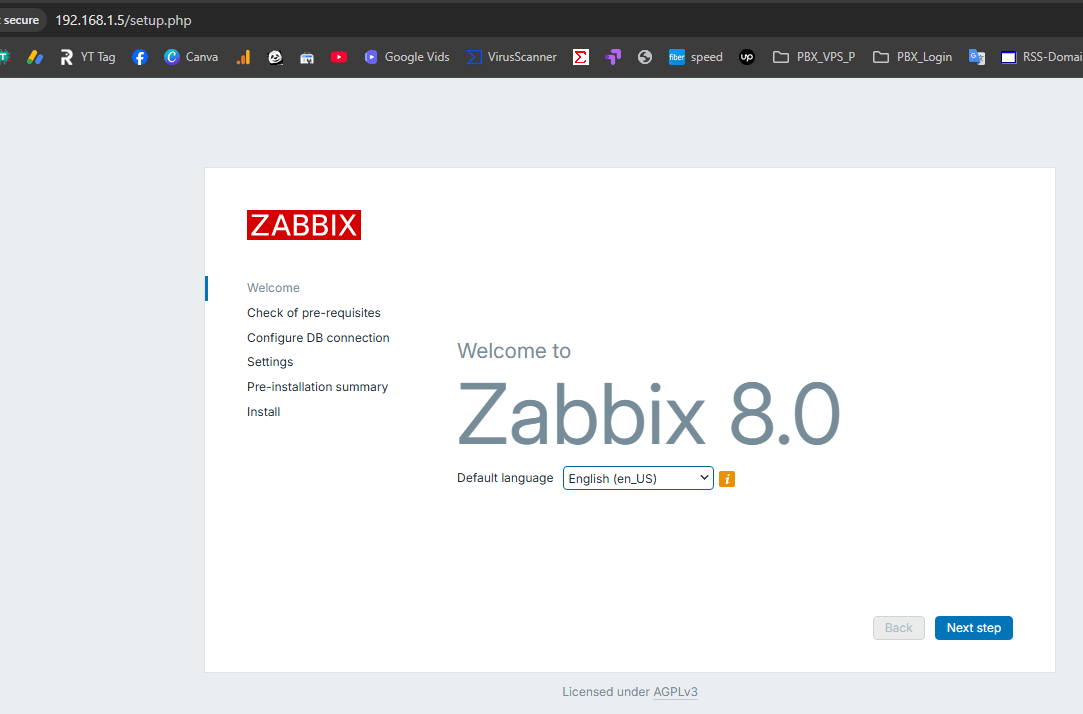Screen dimensions: 1083x714
Task: Open the fiber speed bookmark
Action: (x=696, y=57)
